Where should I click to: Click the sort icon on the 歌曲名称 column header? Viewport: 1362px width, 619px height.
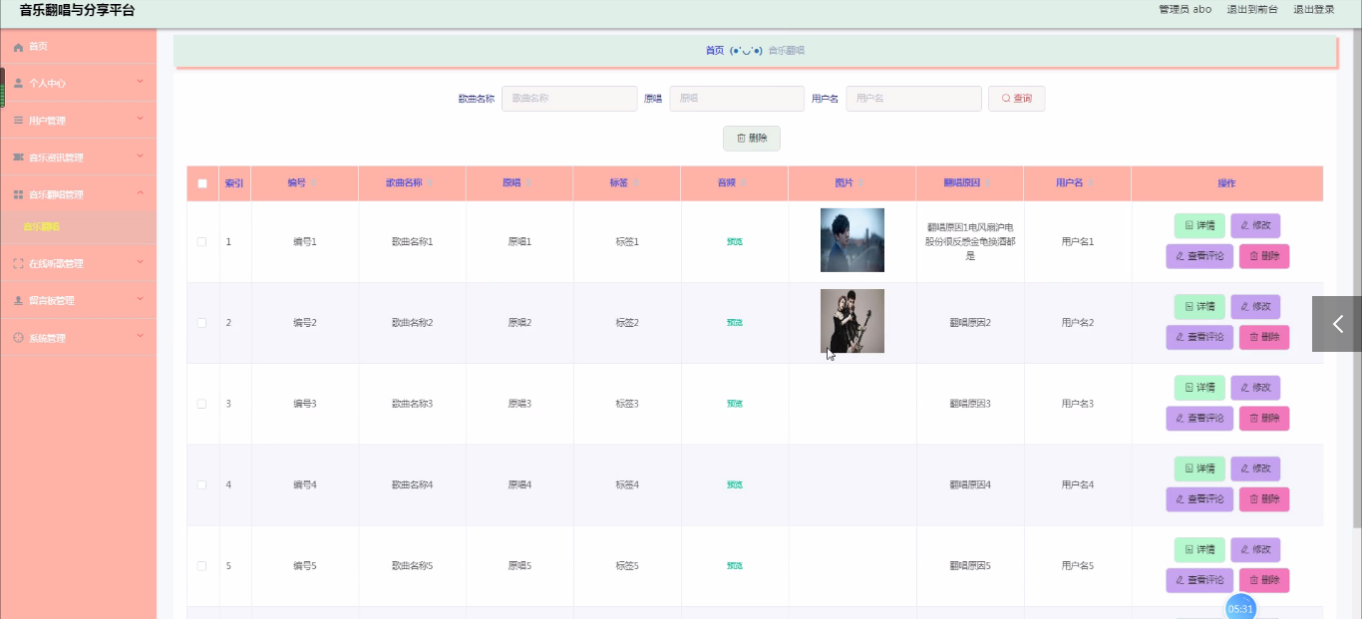pos(430,184)
